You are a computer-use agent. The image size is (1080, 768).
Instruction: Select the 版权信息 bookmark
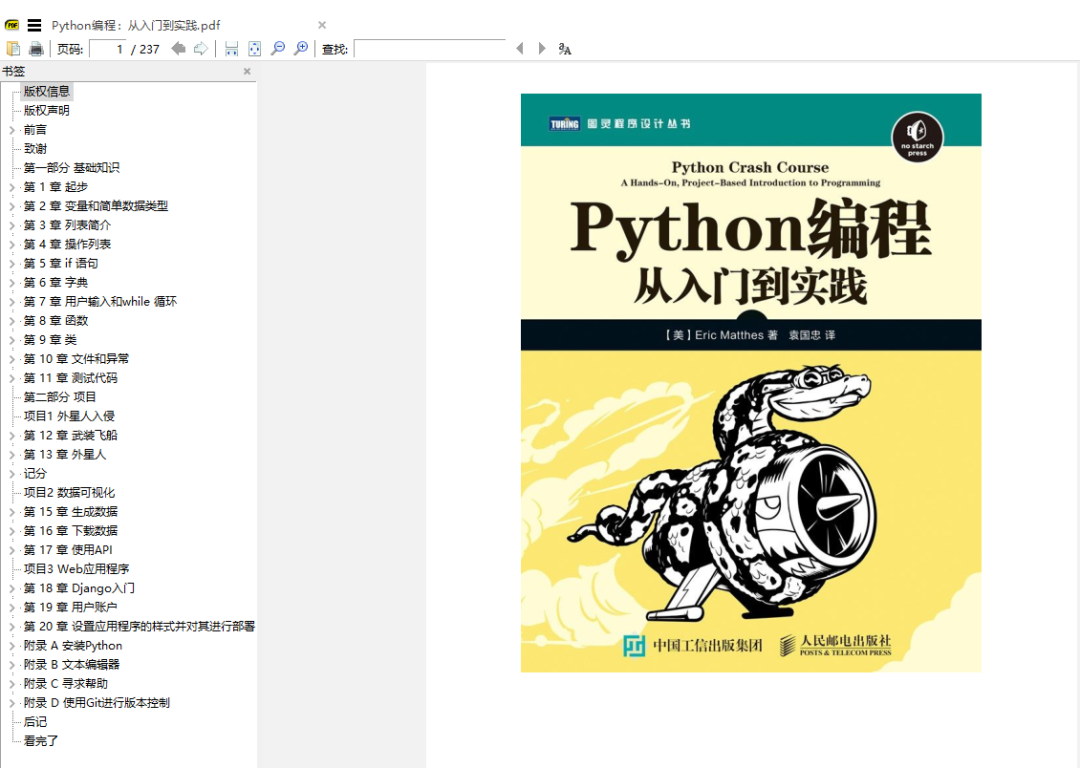46,91
